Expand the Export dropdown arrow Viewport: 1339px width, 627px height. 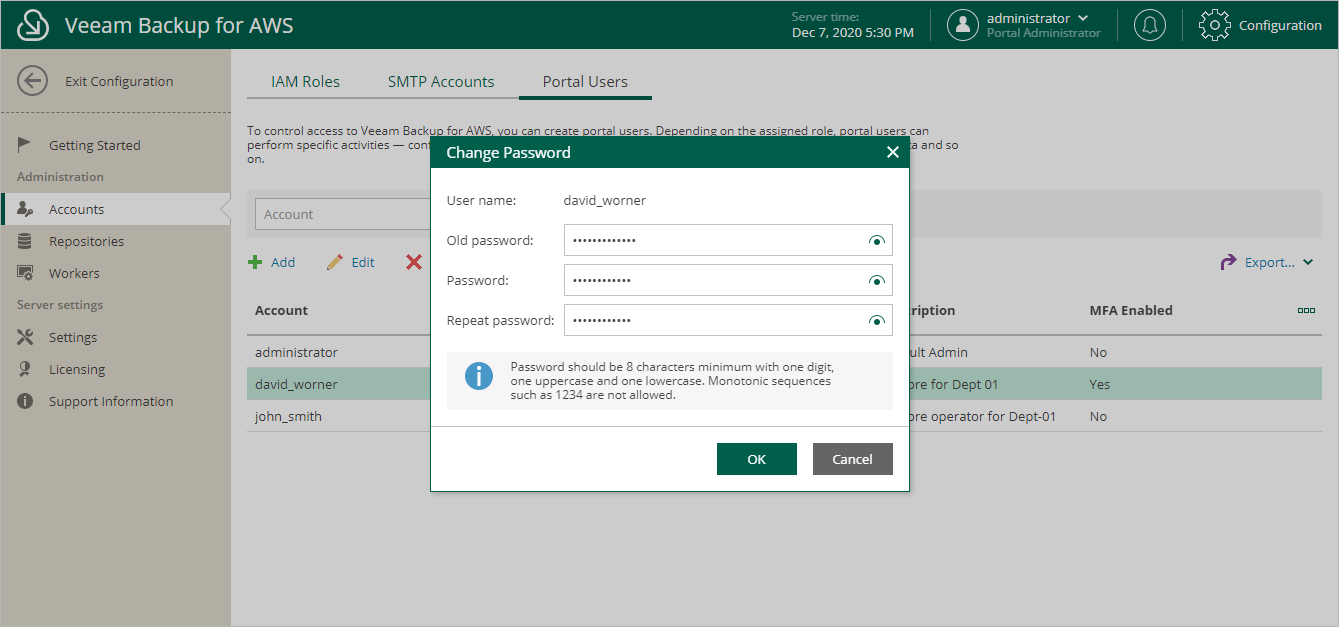coord(1309,263)
